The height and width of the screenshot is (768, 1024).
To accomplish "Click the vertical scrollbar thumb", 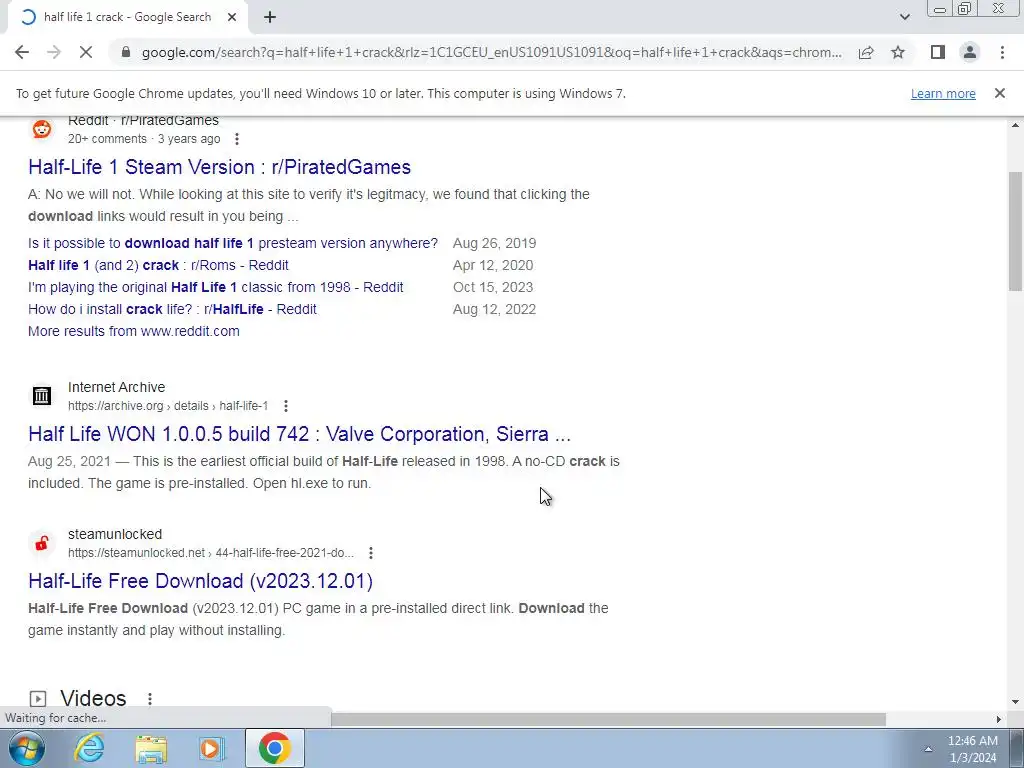I will coord(1016,231).
